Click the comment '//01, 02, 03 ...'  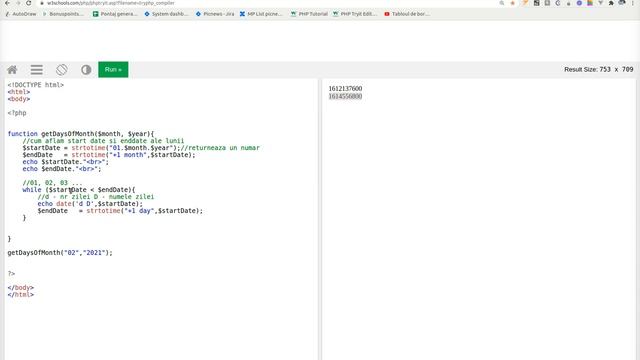click(x=52, y=183)
